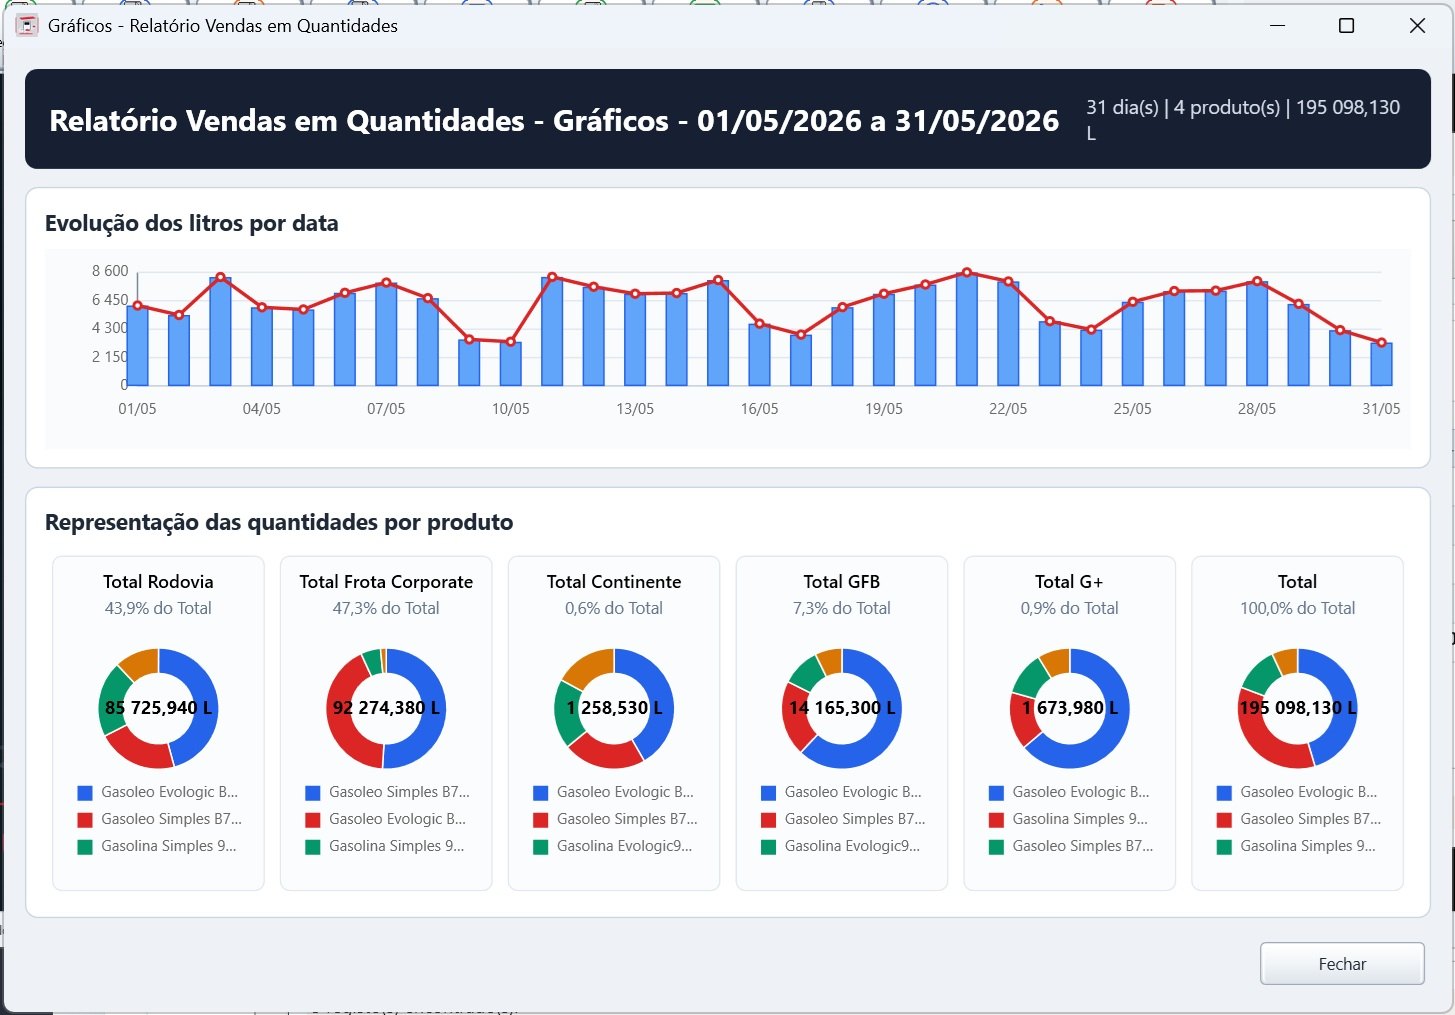
Task: Click the Total Frota Corporate donut chart
Action: click(x=386, y=708)
